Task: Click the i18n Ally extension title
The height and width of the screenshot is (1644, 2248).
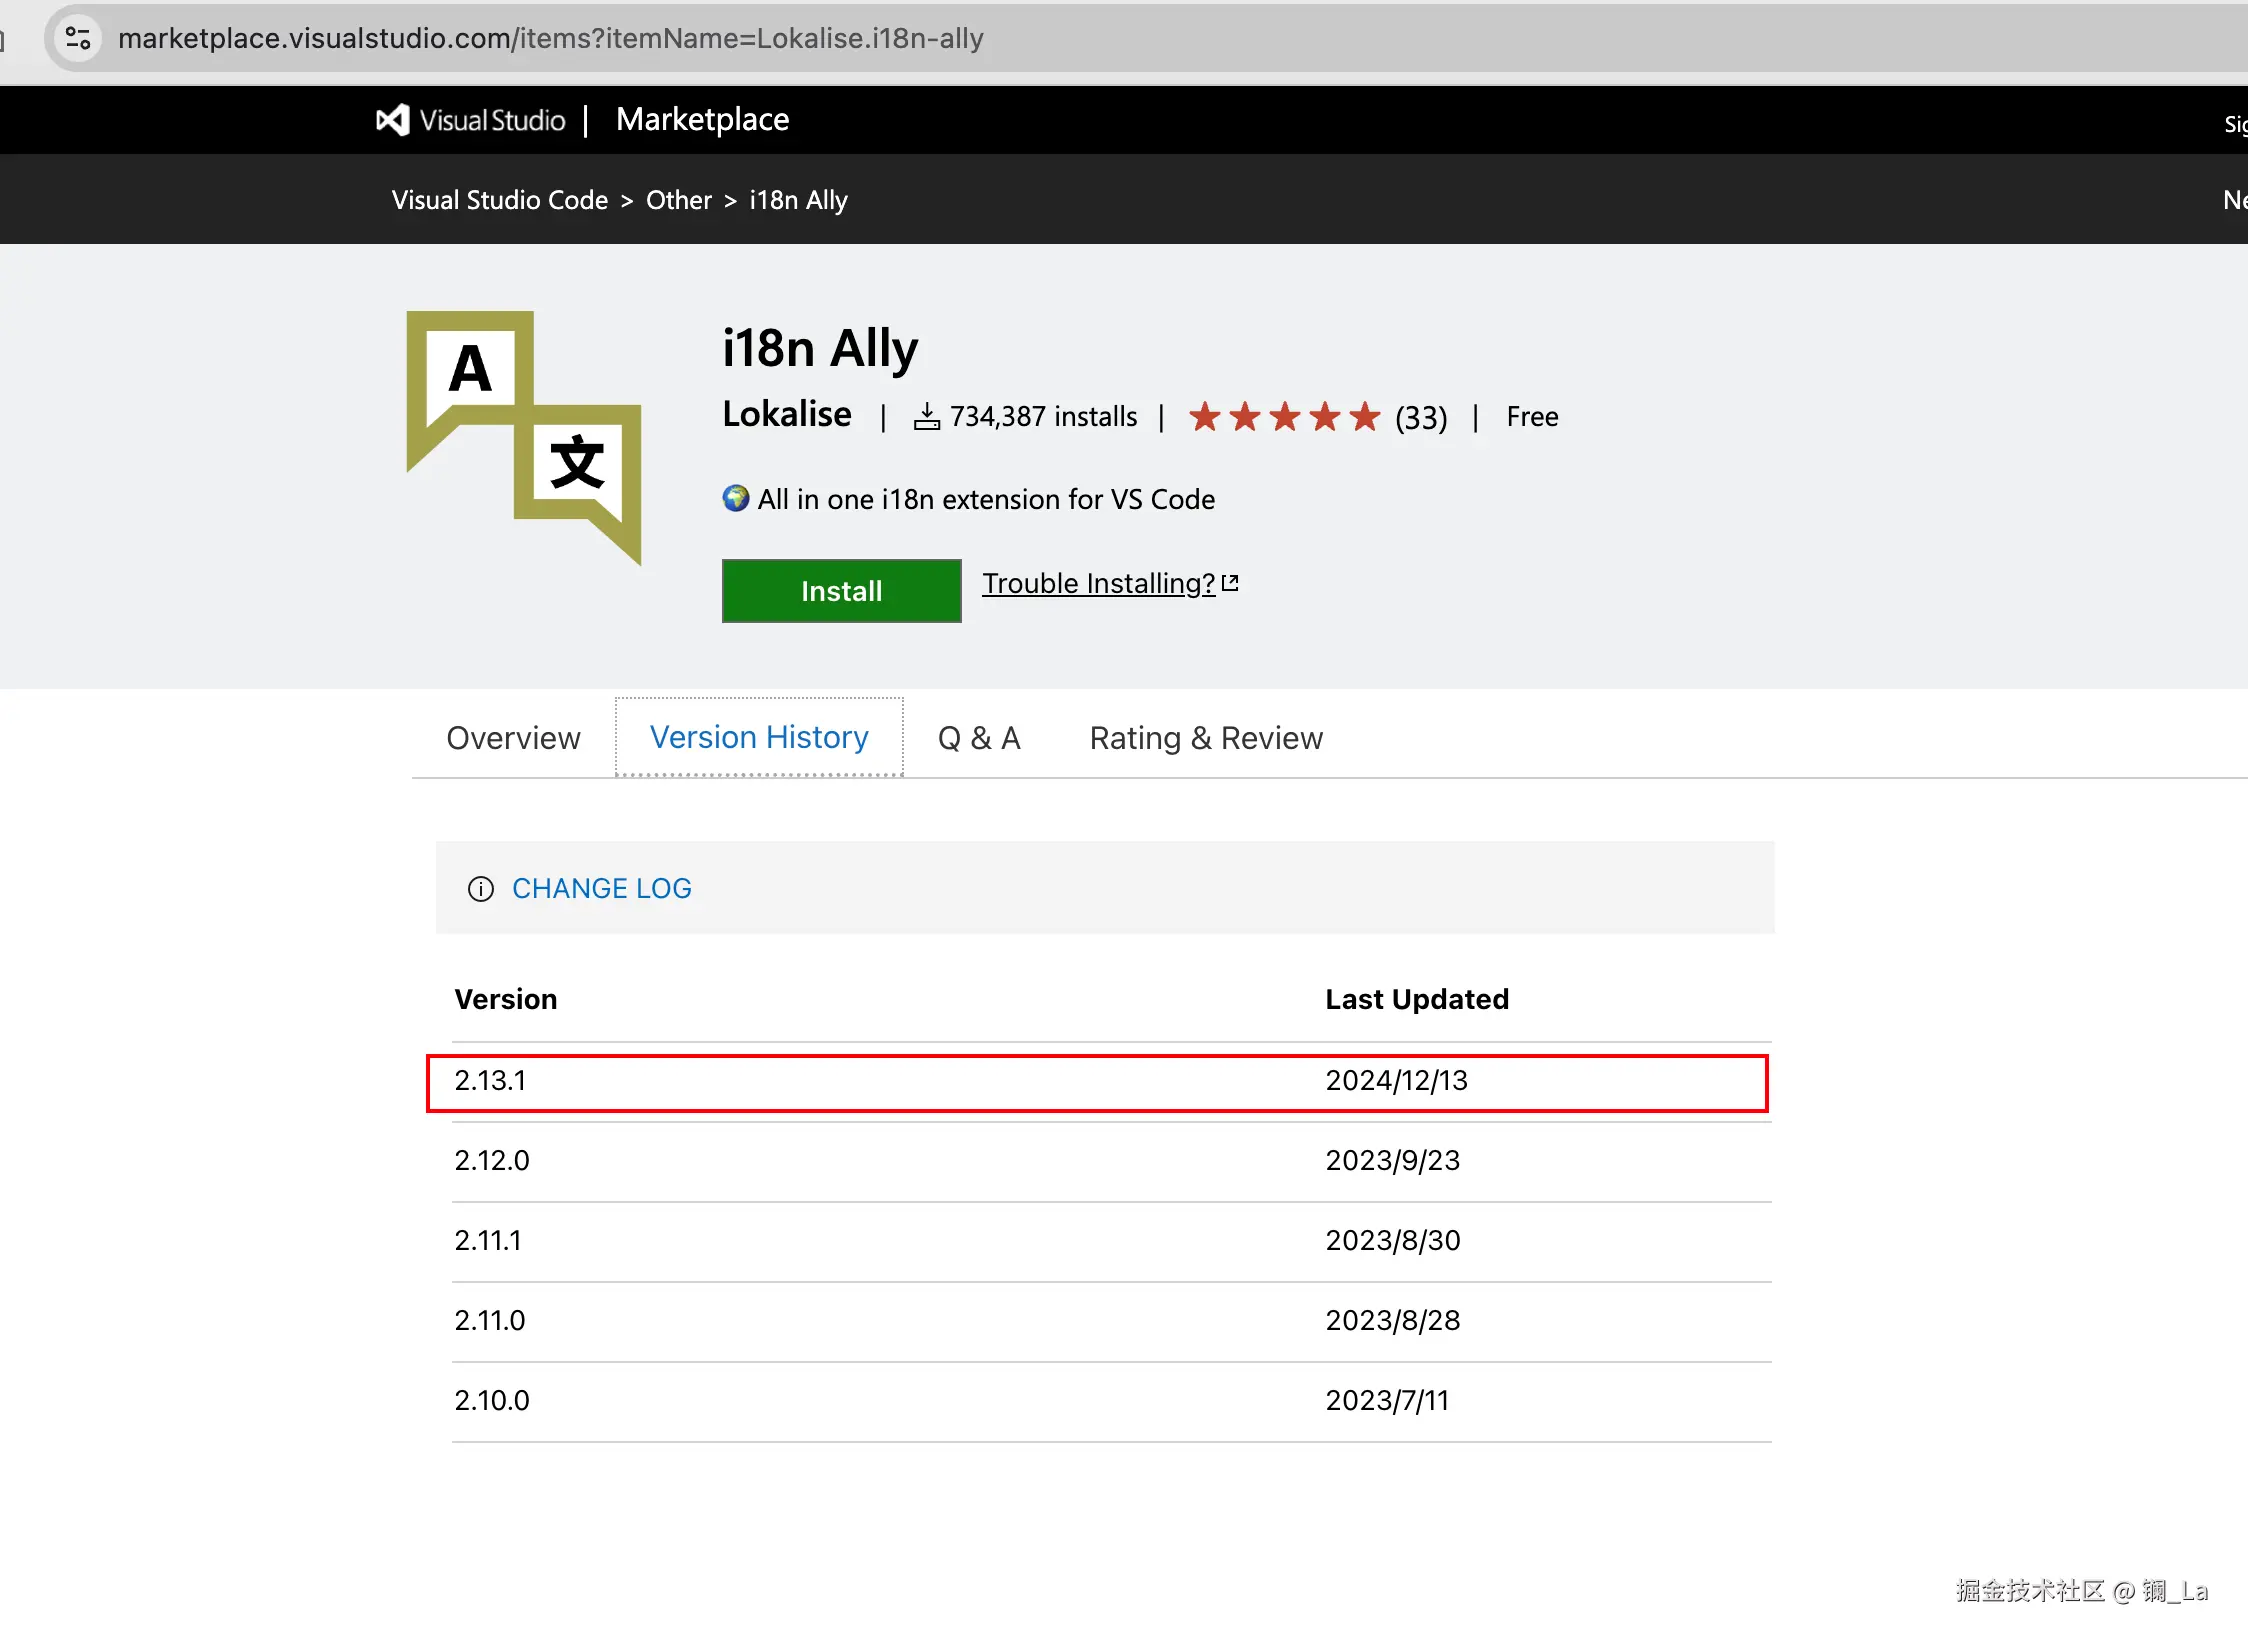Action: (x=820, y=348)
